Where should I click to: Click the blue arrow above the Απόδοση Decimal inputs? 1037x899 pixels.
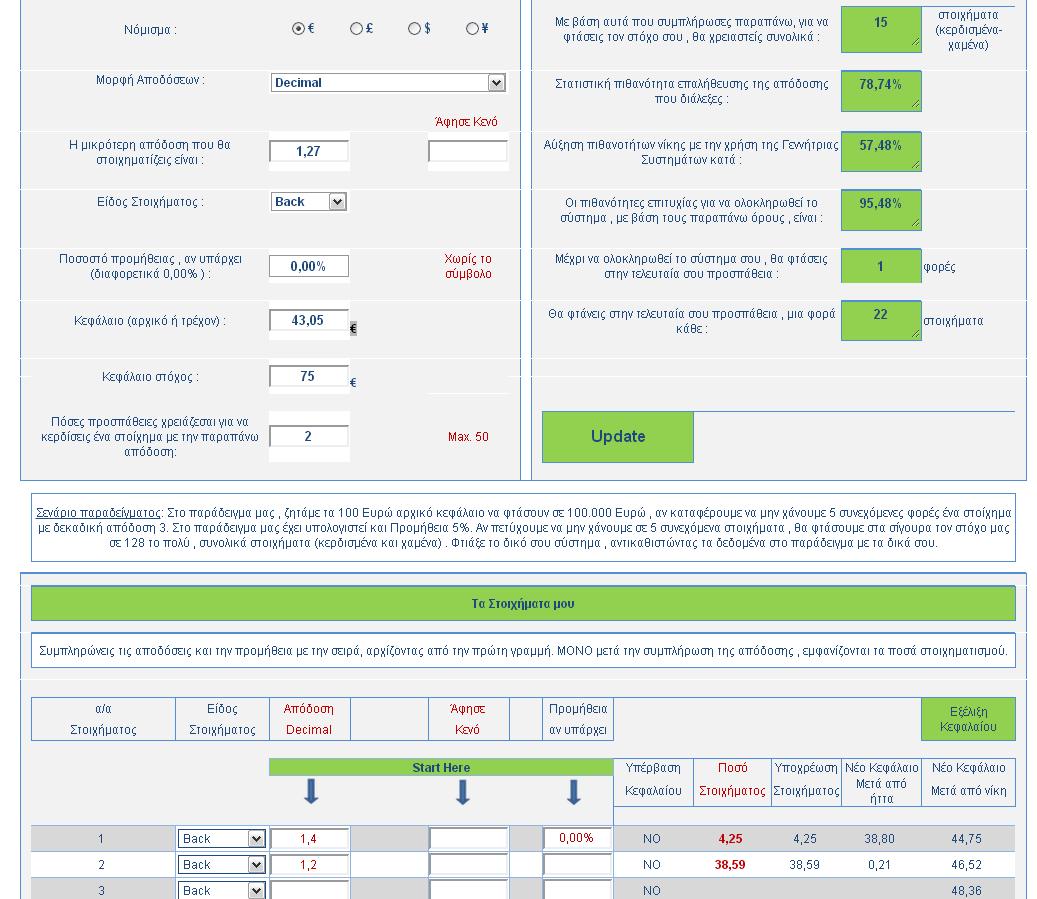(x=311, y=791)
